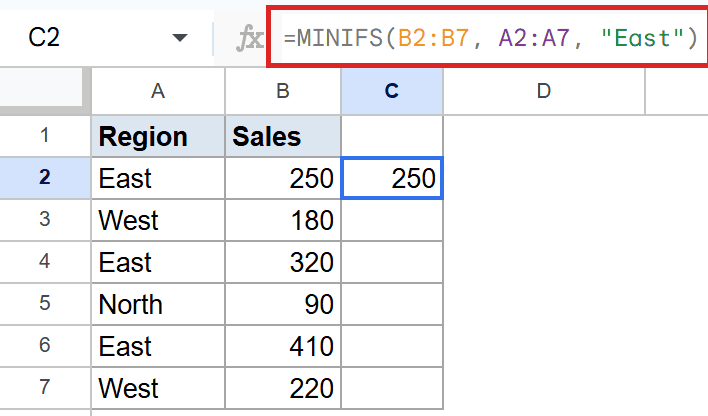Select row 5 header
This screenshot has height=416, width=708.
tap(45, 304)
